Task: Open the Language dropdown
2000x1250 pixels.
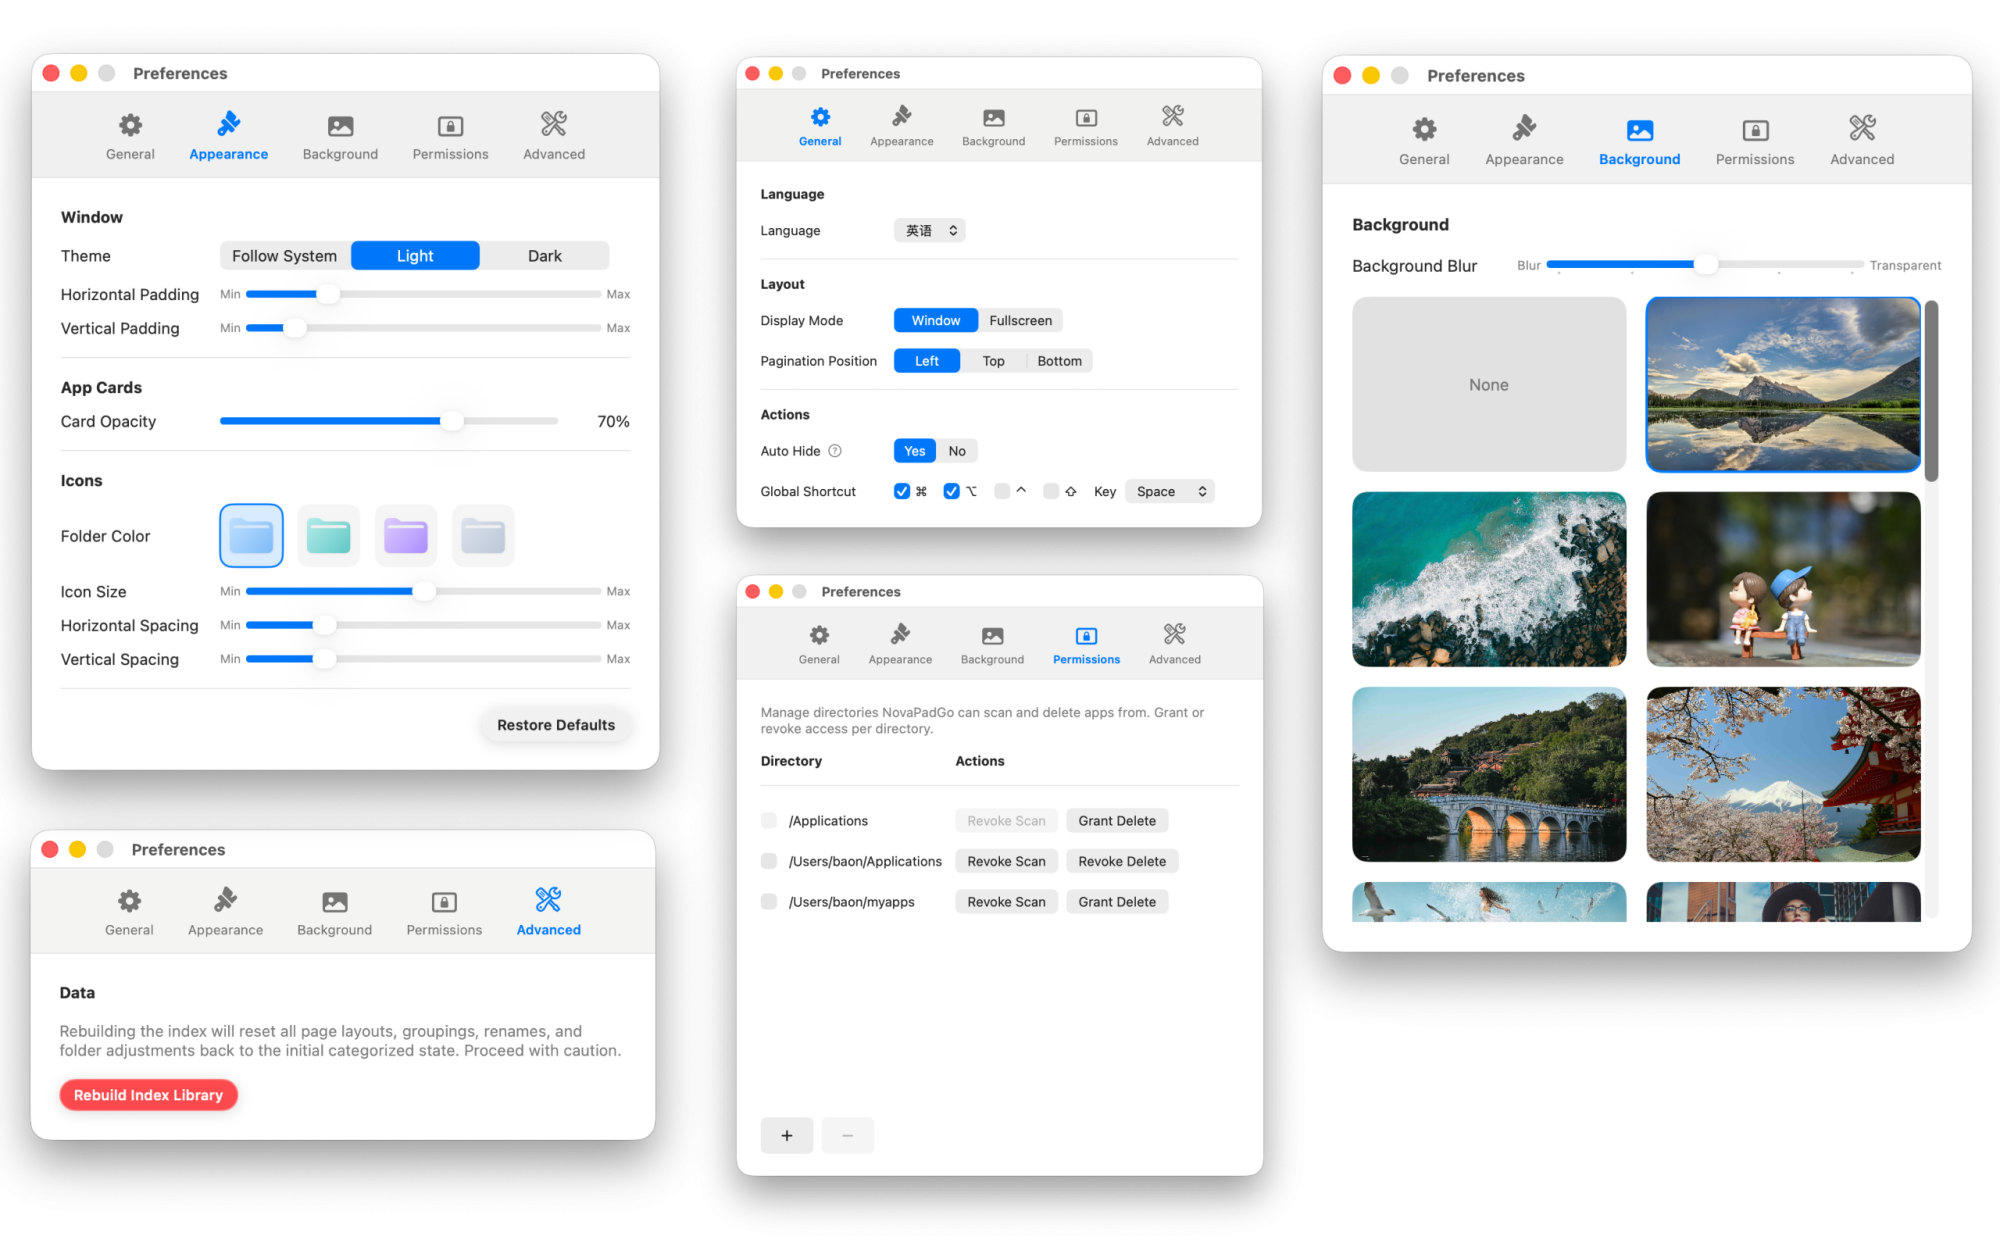Action: (930, 231)
